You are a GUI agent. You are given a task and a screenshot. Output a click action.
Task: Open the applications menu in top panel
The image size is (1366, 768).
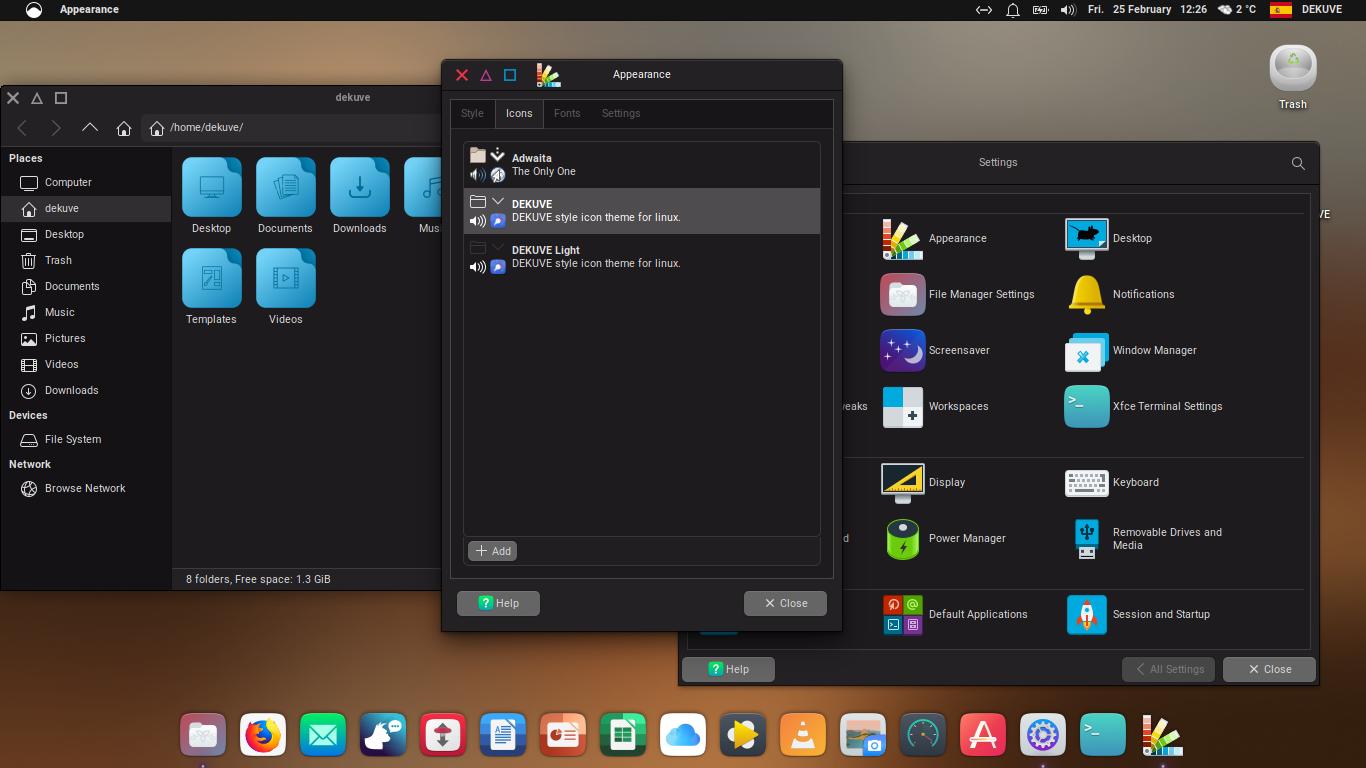point(34,10)
